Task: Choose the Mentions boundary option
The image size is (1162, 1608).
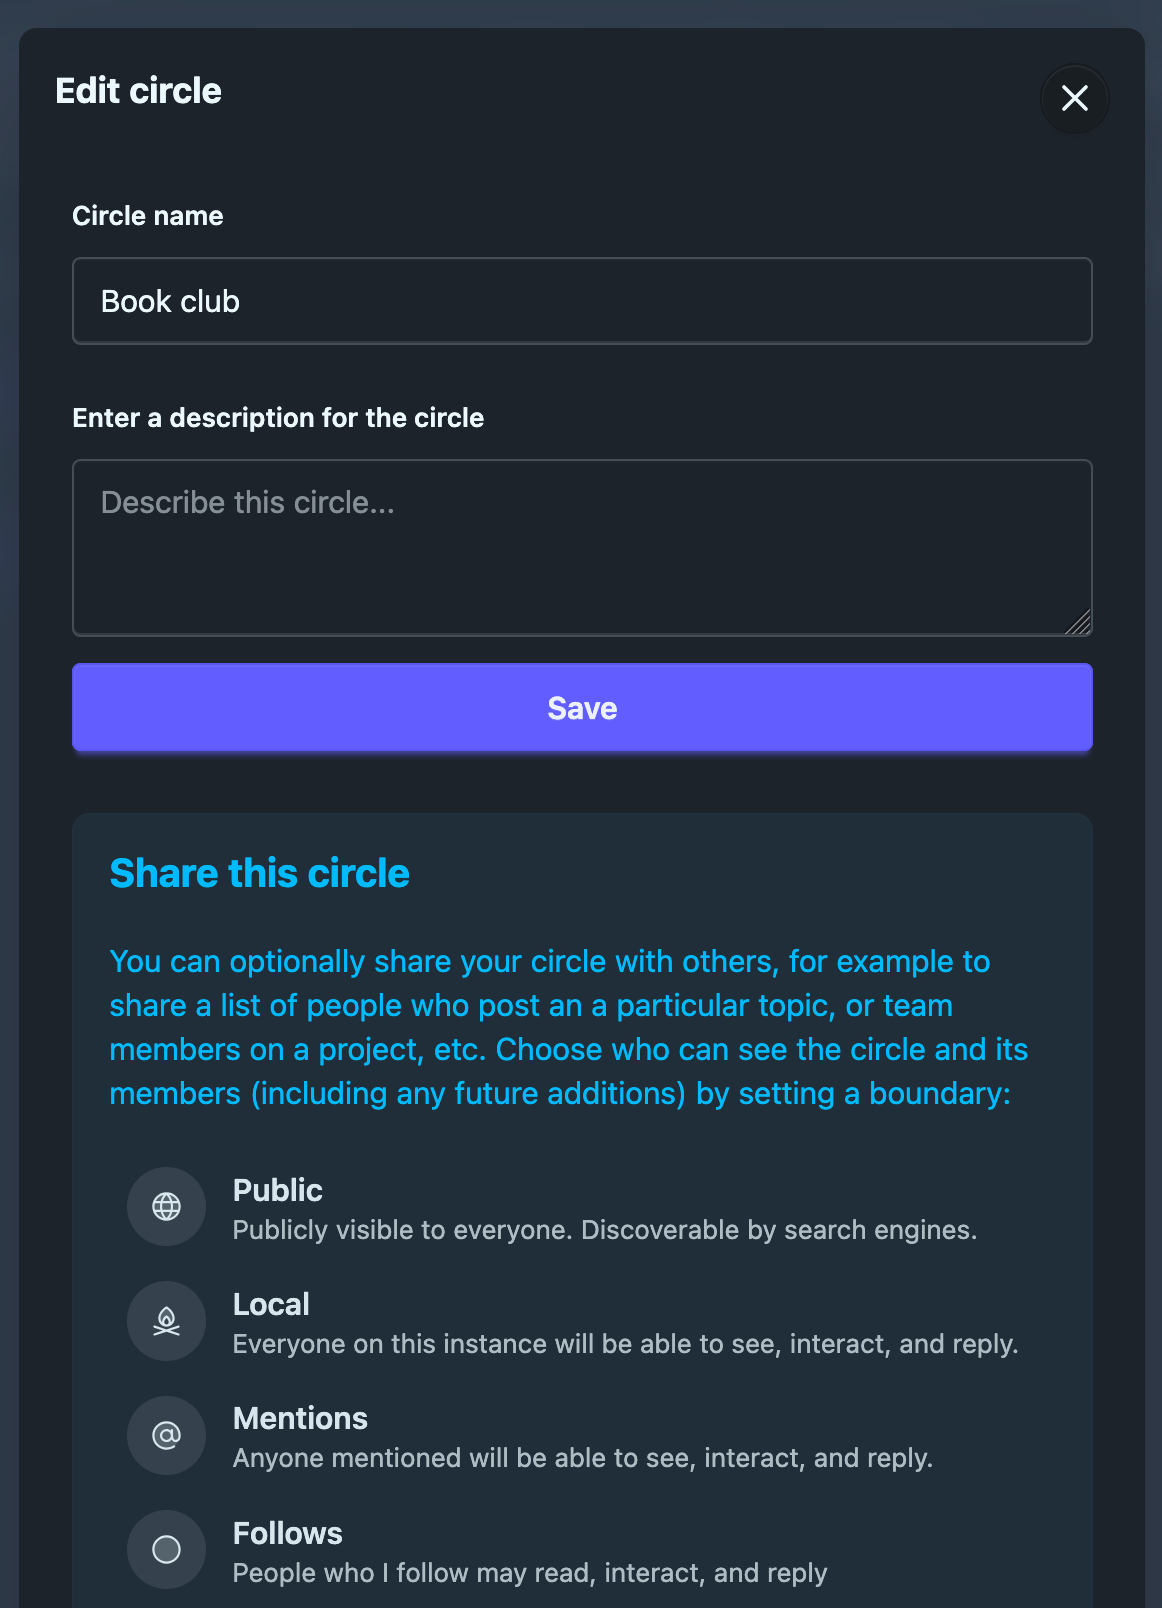Action: click(300, 1418)
